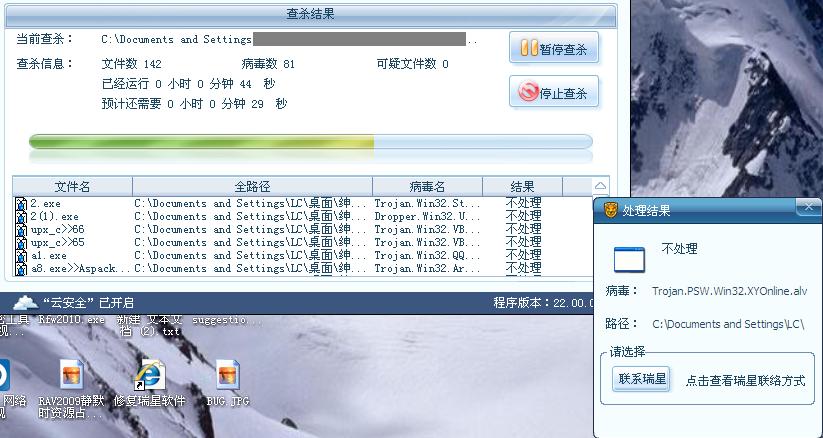Sort results by the 文件名 column header

[x=72, y=186]
